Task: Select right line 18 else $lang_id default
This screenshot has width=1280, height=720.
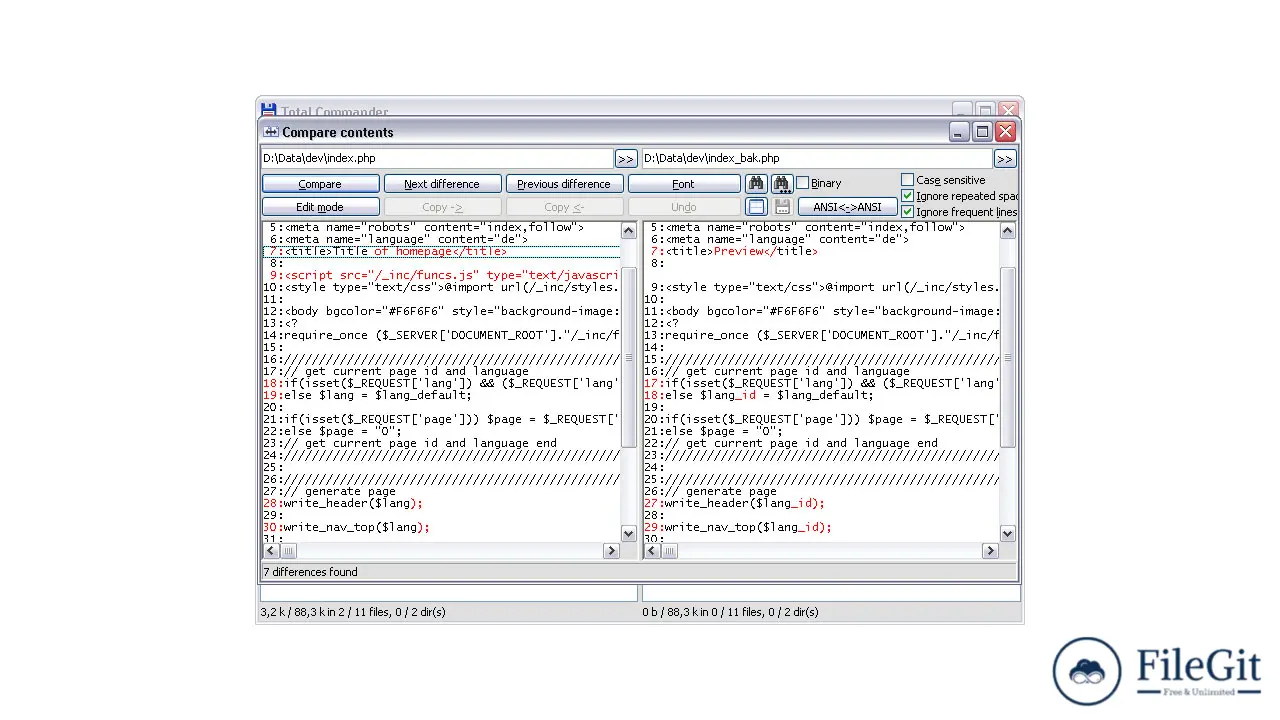Action: click(820, 395)
